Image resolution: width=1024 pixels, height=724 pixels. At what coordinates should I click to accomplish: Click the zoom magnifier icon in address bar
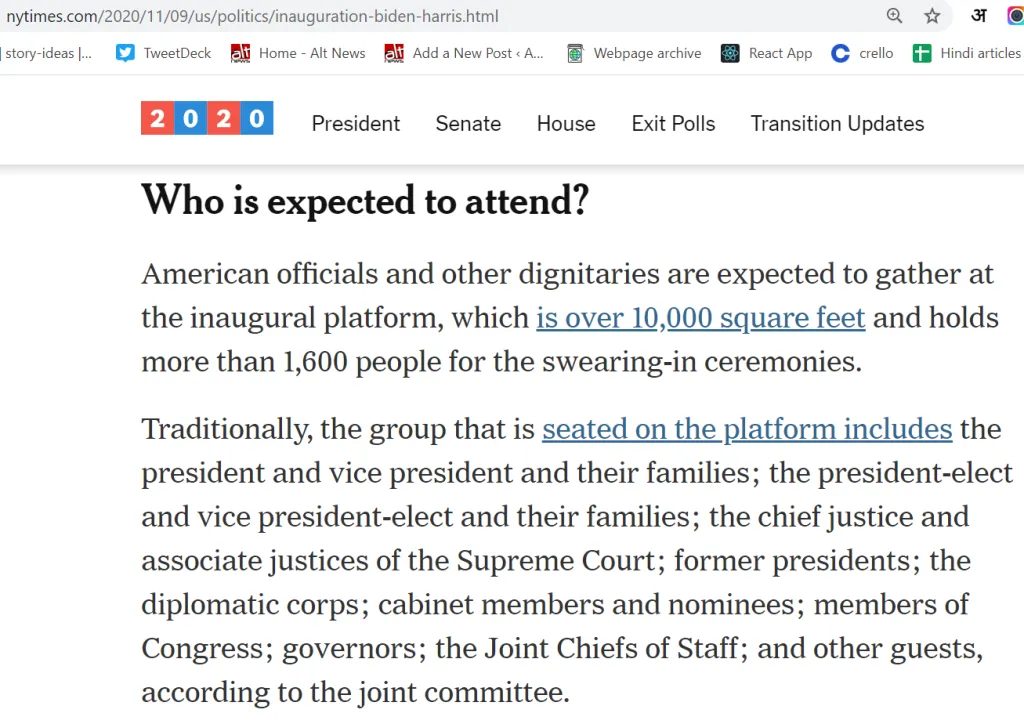894,16
